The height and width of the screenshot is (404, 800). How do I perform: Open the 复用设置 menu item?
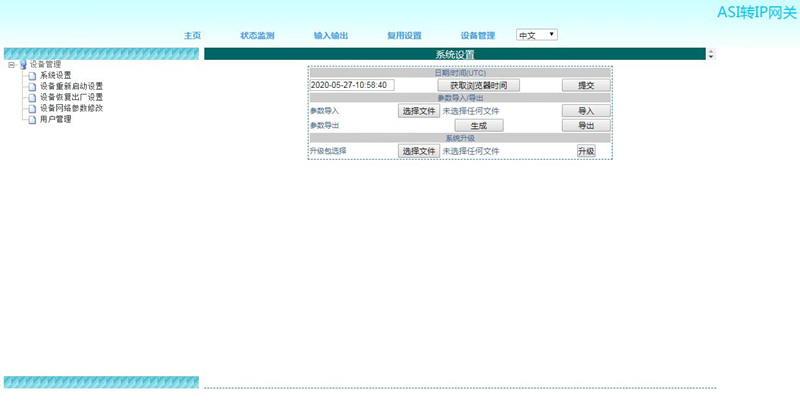click(x=404, y=35)
